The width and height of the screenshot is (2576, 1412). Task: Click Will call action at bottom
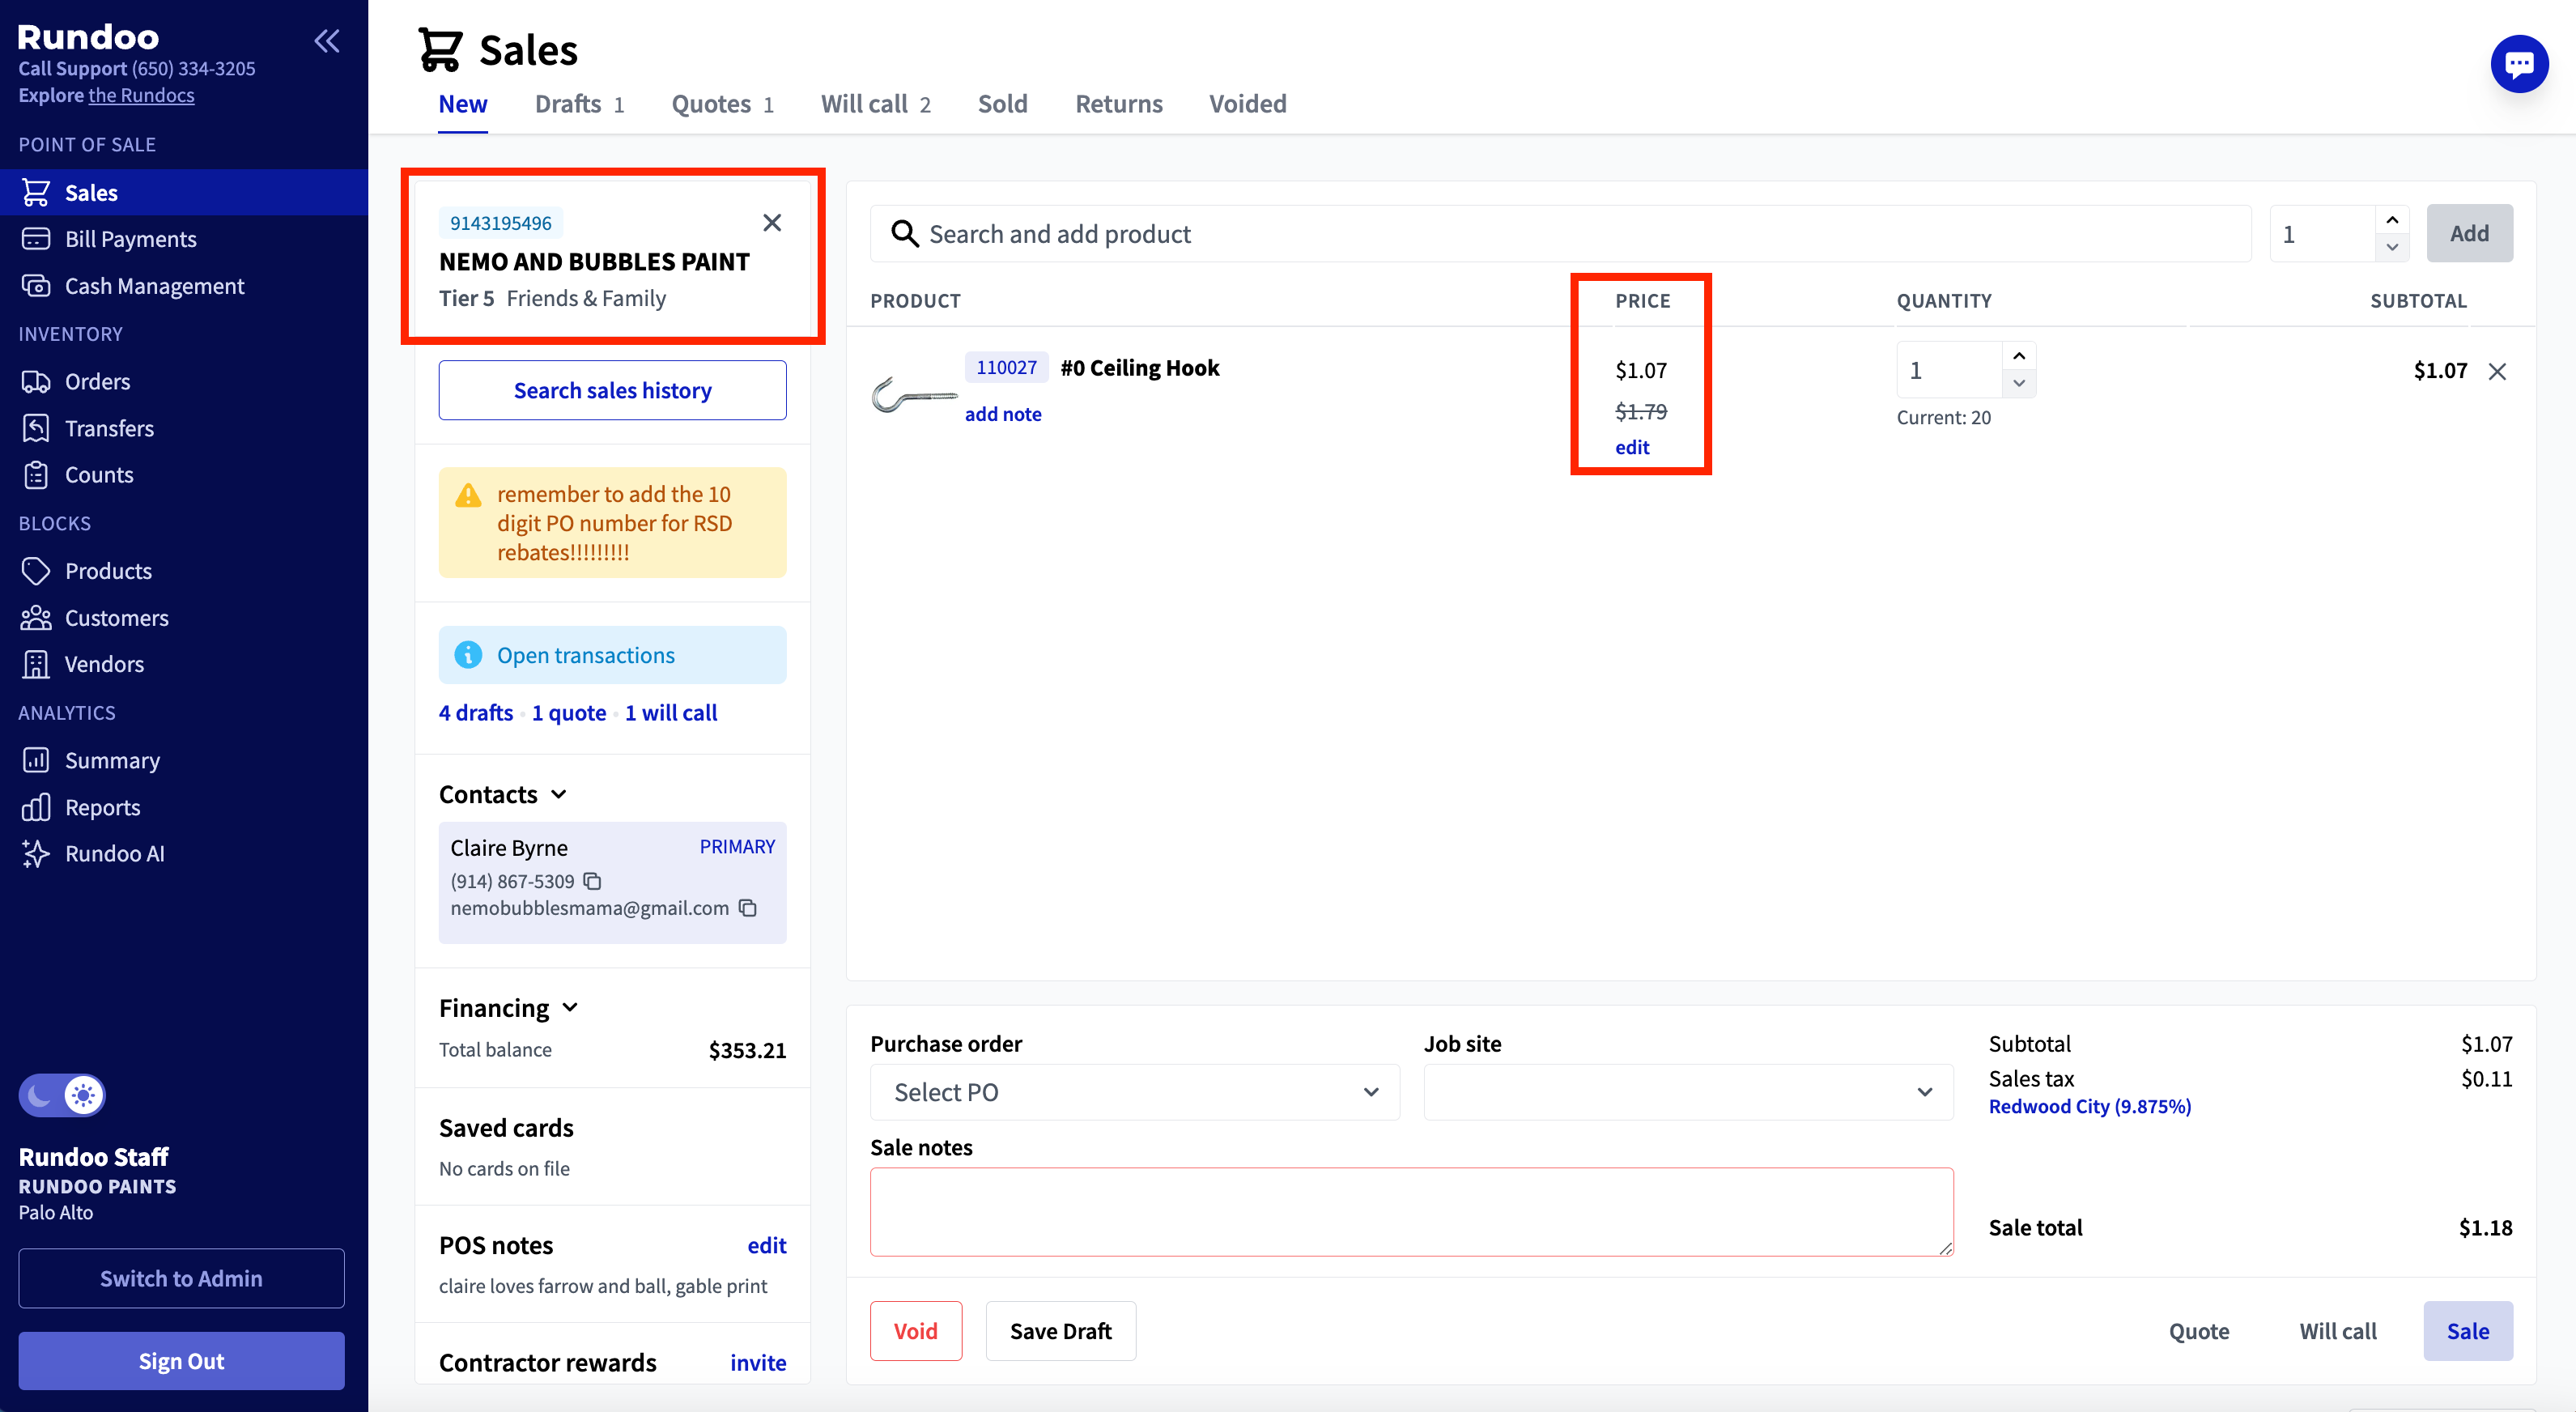2338,1331
